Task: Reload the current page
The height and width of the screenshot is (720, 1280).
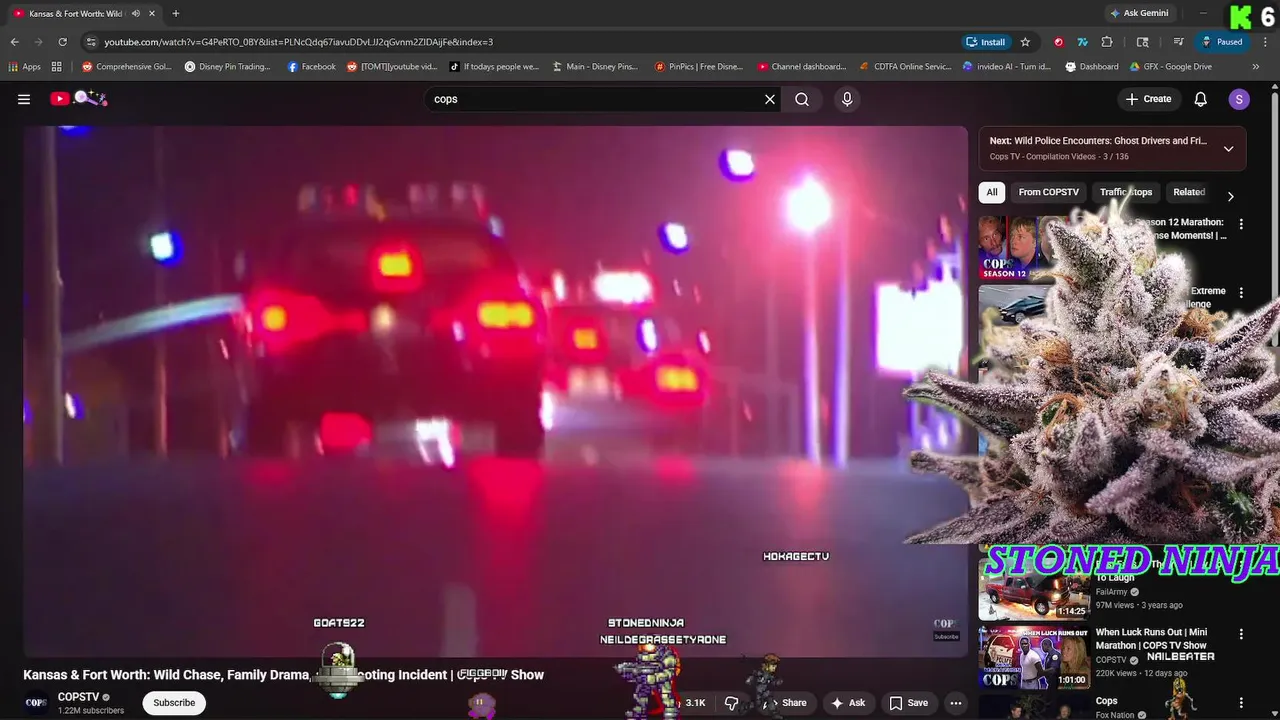Action: 62,42
